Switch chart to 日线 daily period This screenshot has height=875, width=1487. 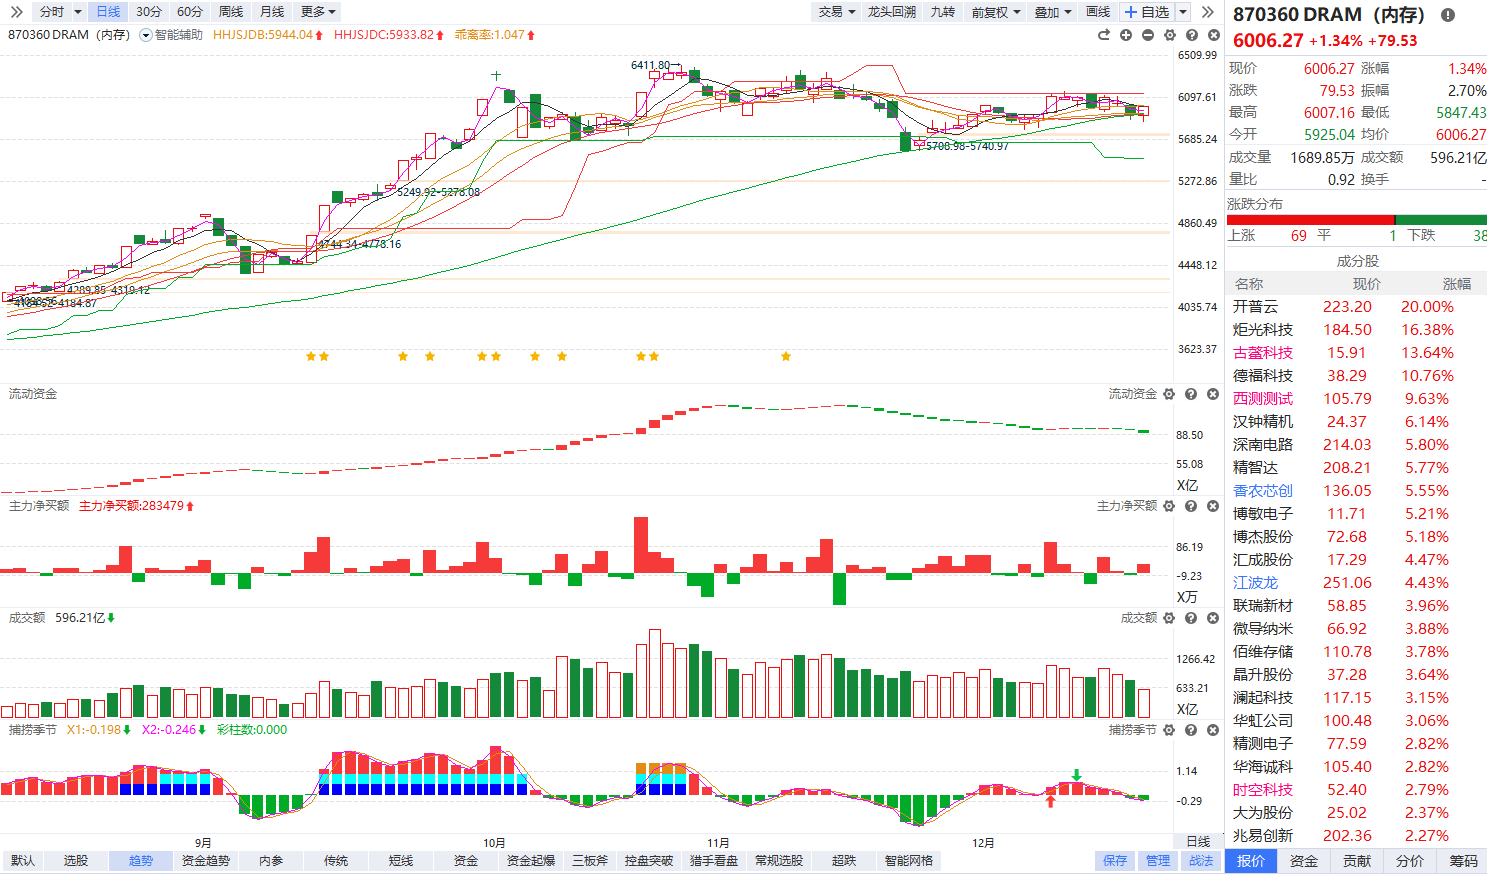click(x=108, y=12)
